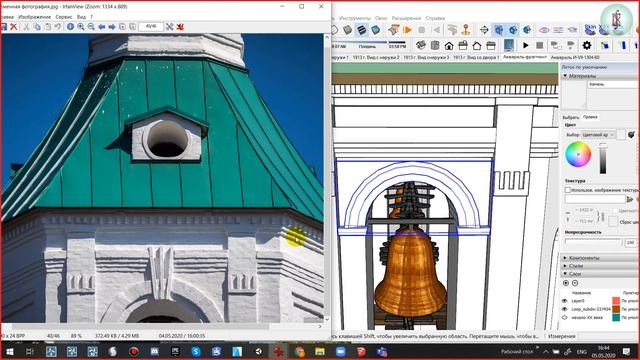Open the Справка menu in SketchUp

pyautogui.click(x=435, y=18)
